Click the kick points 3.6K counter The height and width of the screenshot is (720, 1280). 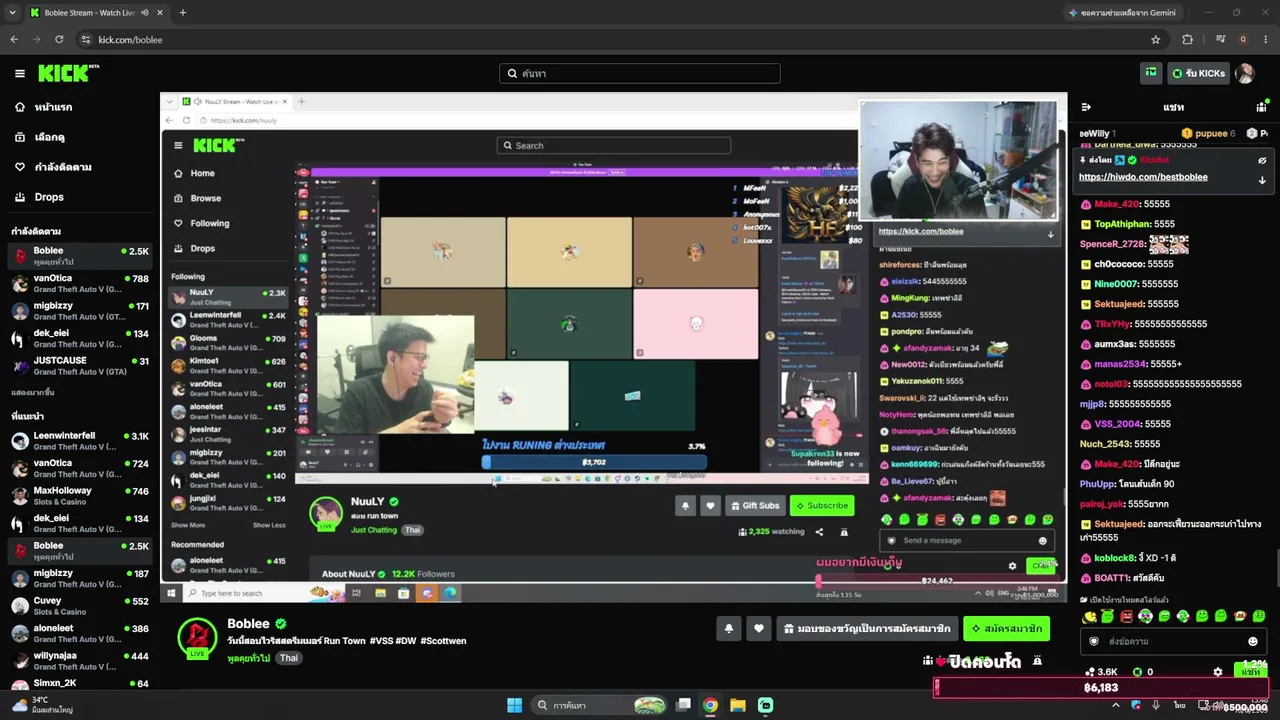tap(1103, 672)
